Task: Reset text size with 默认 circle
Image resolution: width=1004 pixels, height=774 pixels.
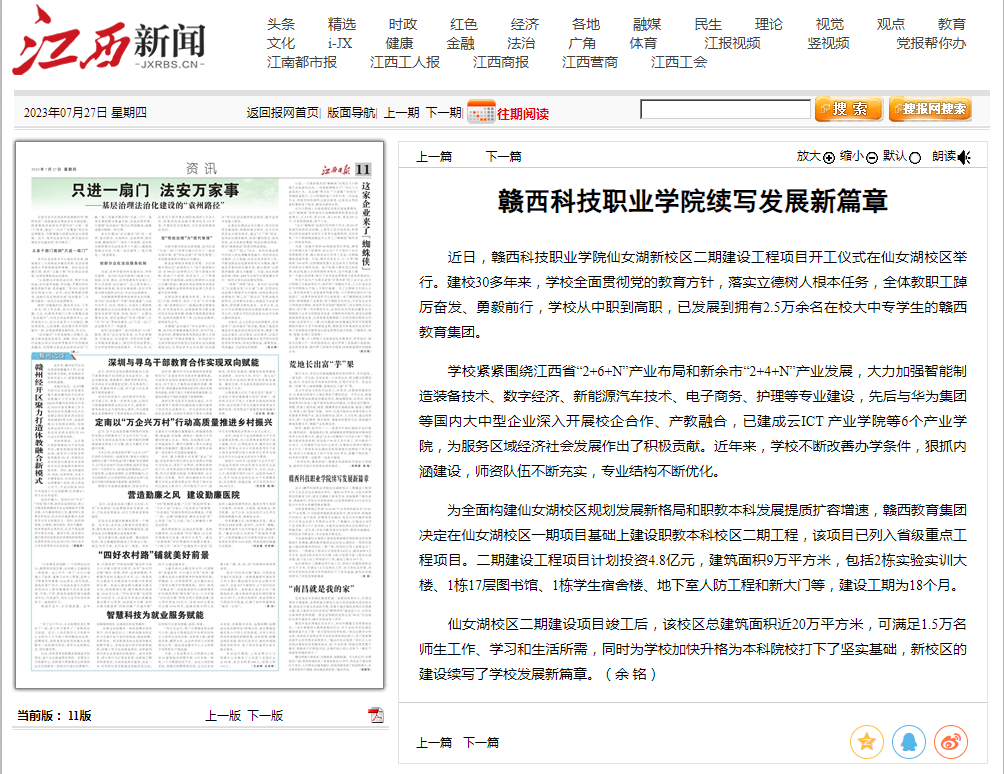Action: [914, 157]
